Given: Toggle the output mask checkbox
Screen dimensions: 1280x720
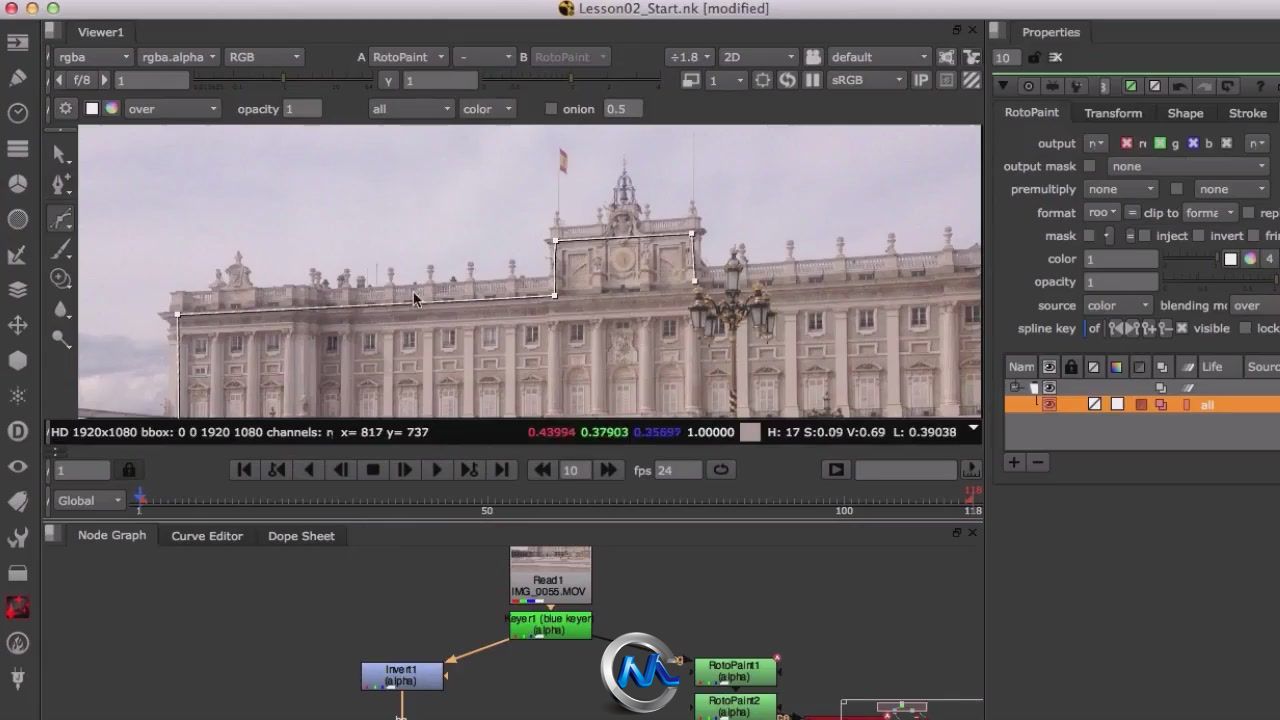Looking at the screenshot, I should [x=1090, y=166].
